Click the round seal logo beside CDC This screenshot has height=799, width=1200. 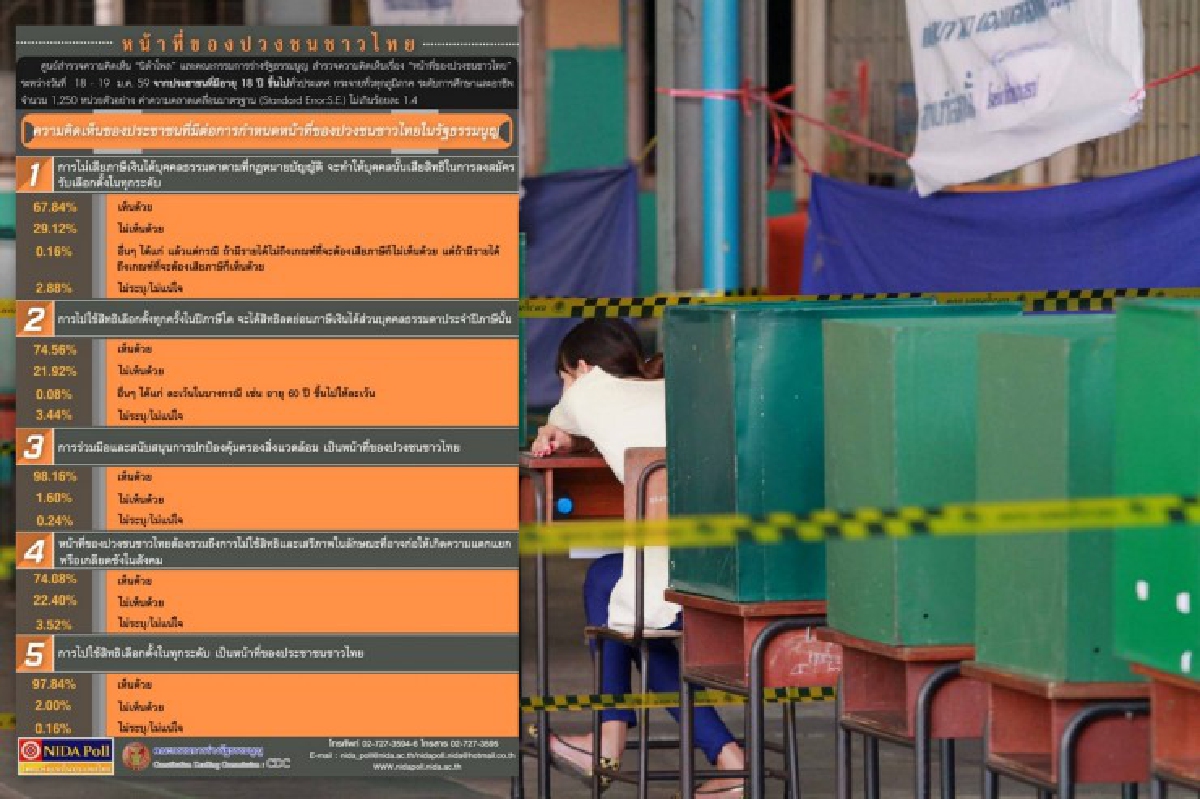(136, 756)
